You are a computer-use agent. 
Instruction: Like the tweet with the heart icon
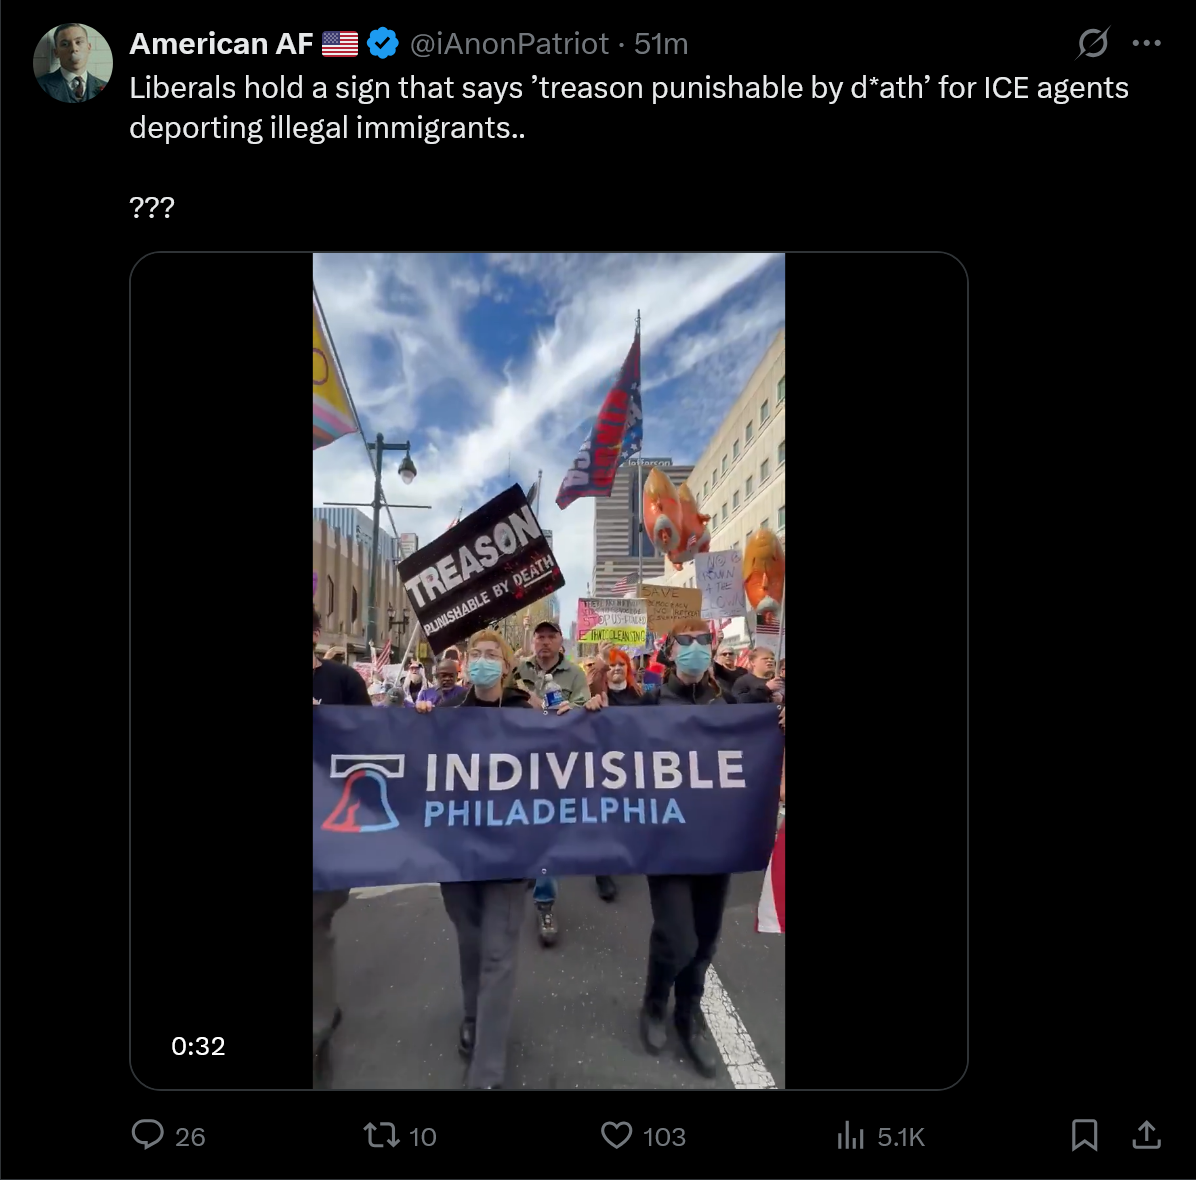[616, 1135]
